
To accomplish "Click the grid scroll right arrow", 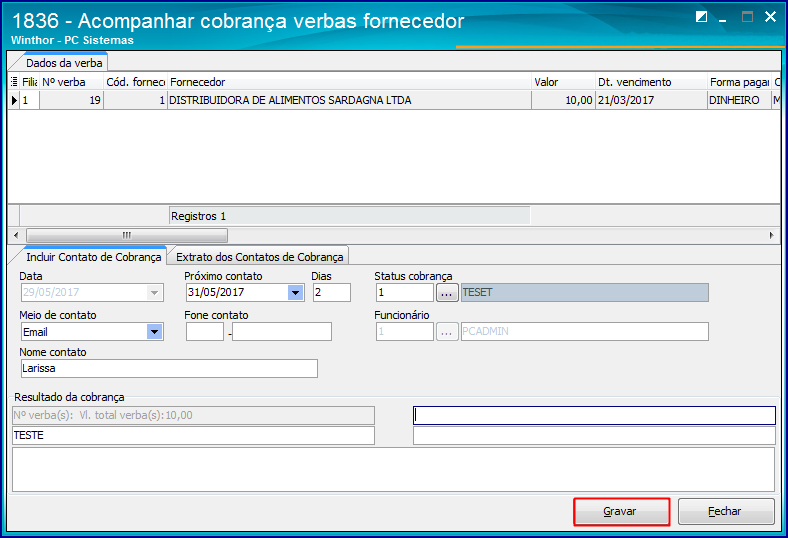I will 771,235.
